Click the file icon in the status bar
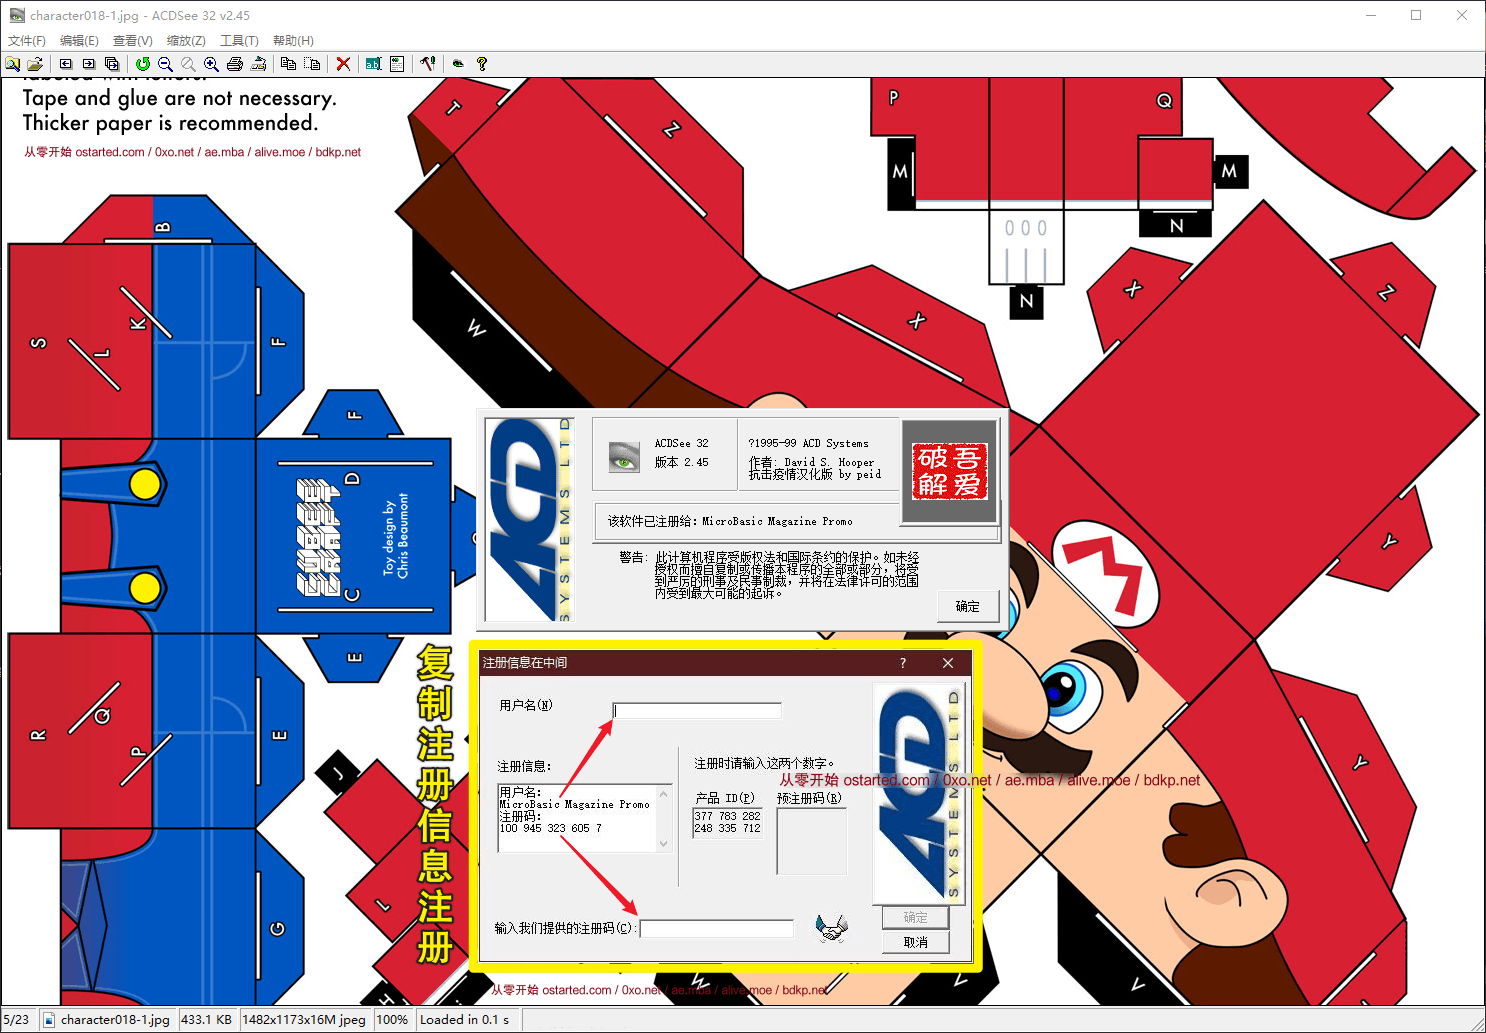The image size is (1486, 1033). 49,1020
